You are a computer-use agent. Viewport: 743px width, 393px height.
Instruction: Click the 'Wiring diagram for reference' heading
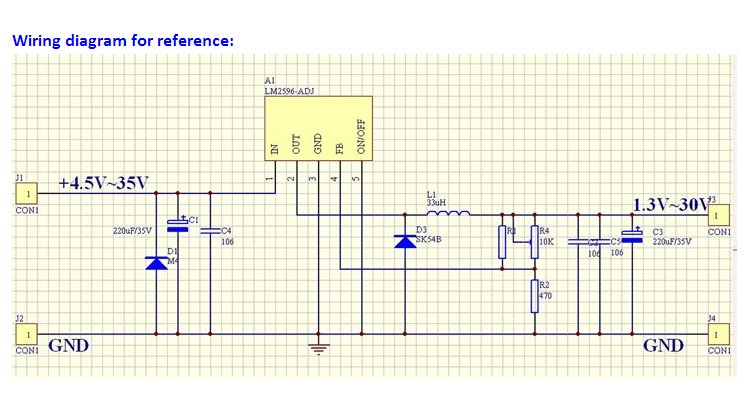pyautogui.click(x=123, y=40)
